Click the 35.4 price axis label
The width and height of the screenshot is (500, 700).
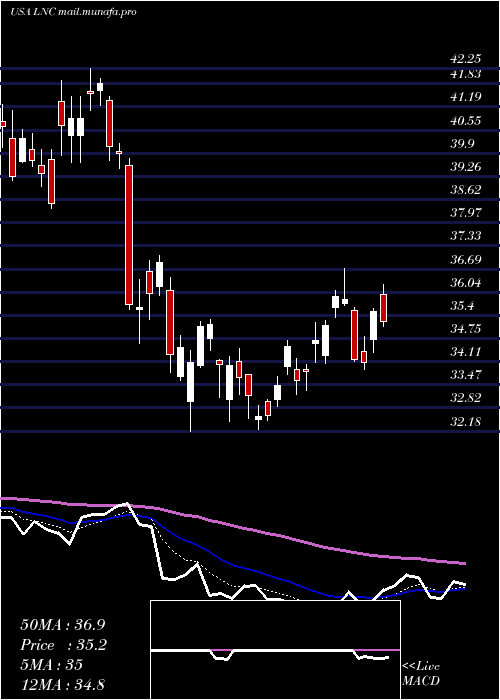pos(463,305)
